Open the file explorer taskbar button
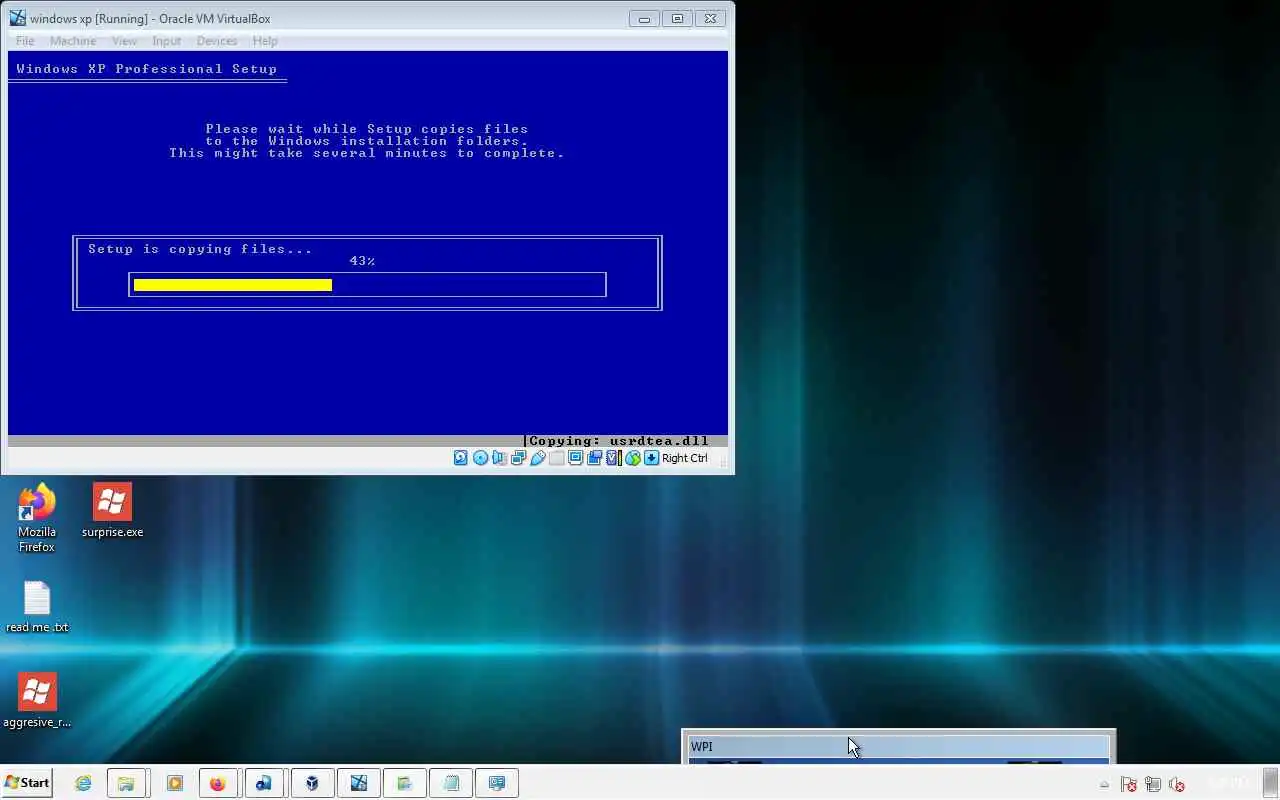This screenshot has width=1280, height=800. coord(127,783)
